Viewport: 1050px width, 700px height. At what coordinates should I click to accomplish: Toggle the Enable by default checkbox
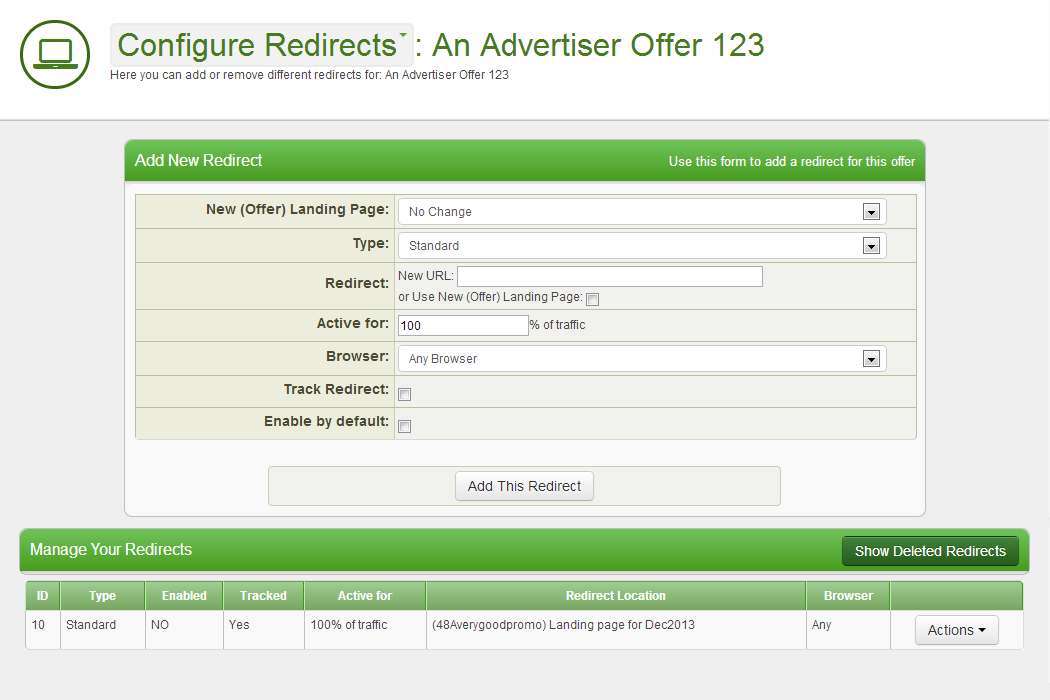click(405, 427)
